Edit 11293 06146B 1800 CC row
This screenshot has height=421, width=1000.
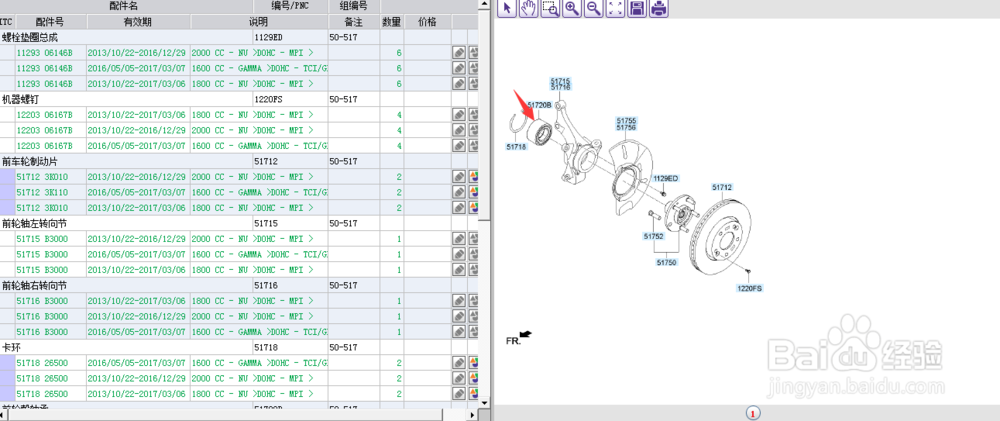pyautogui.click(x=459, y=84)
